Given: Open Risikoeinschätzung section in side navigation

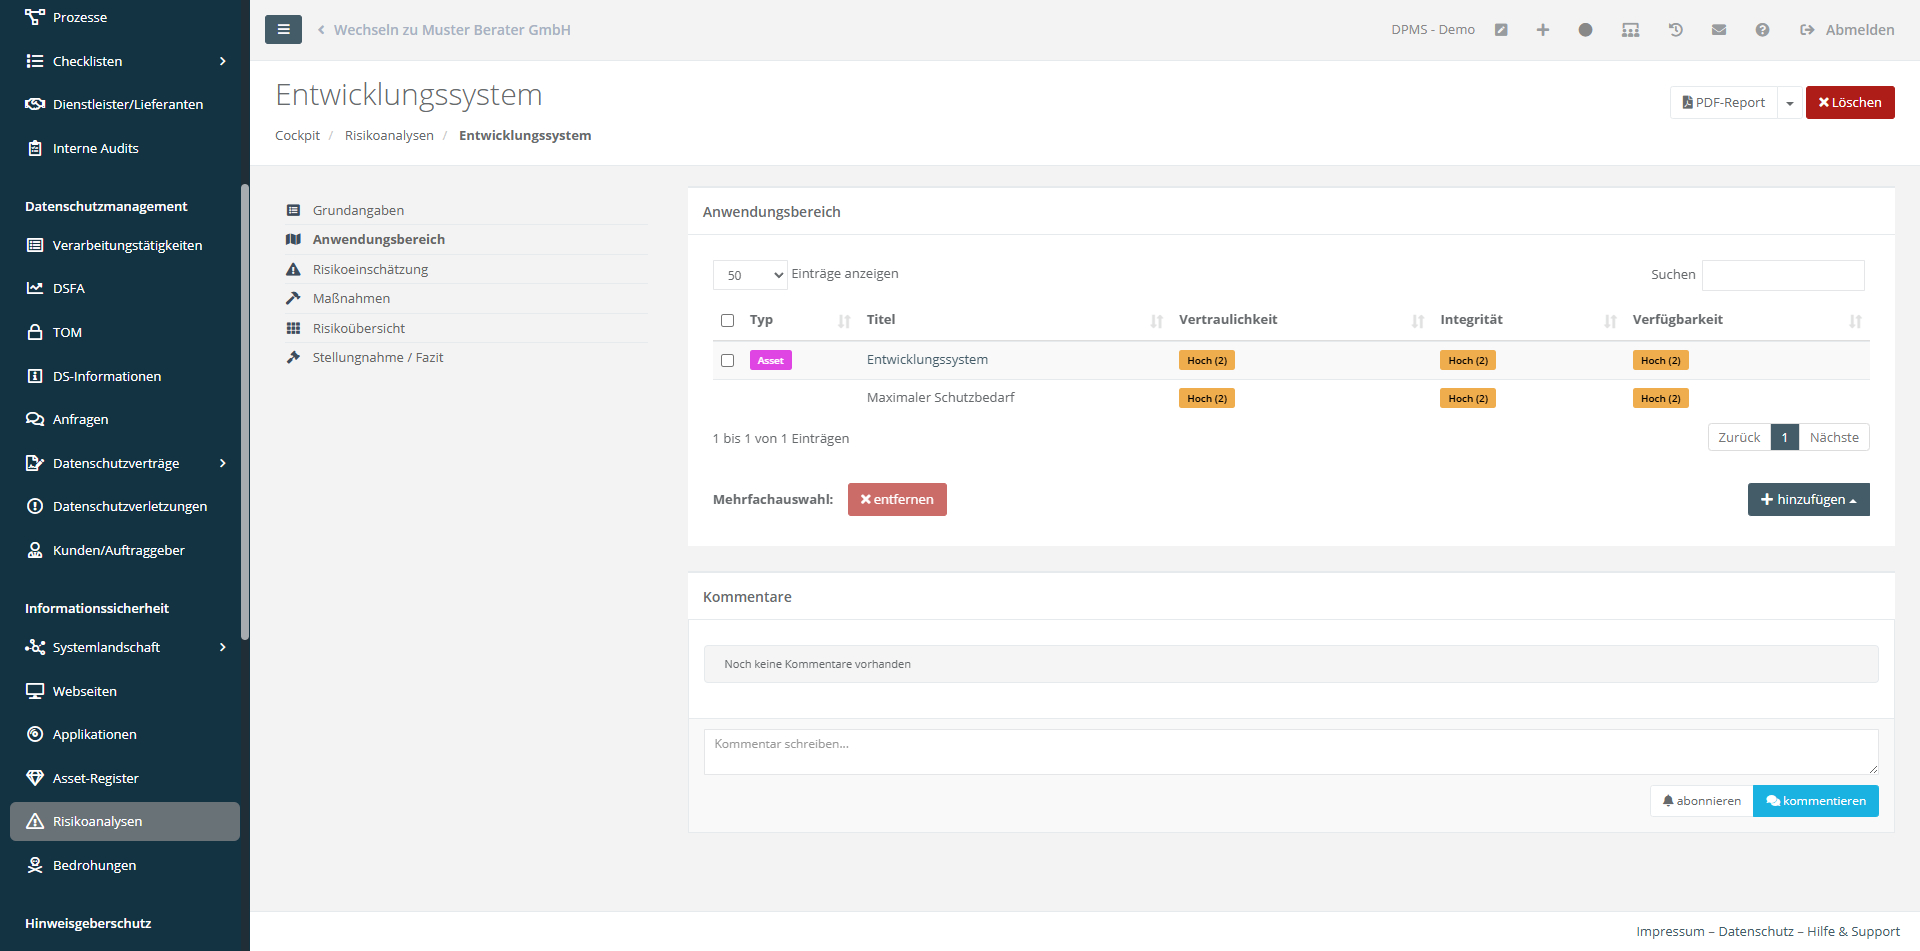Looking at the screenshot, I should pos(370,269).
